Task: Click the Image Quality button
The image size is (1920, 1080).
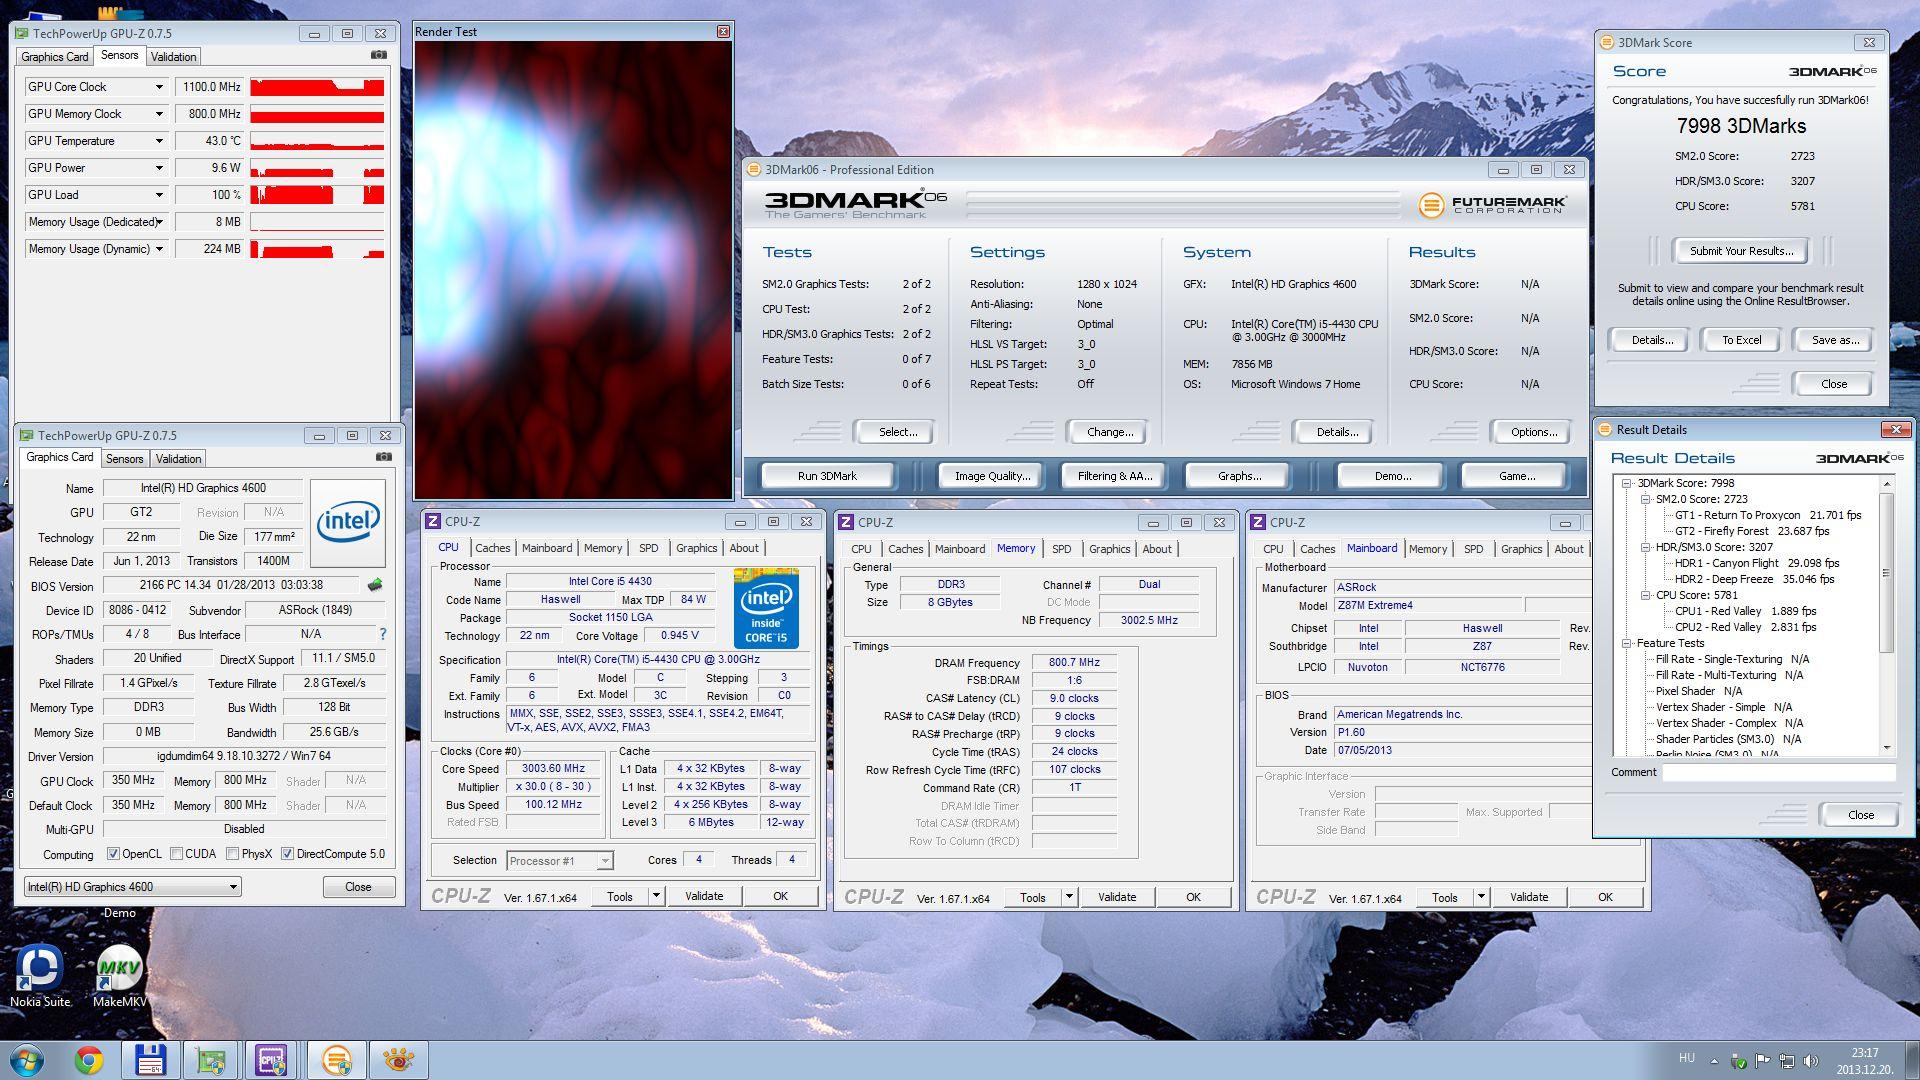Action: click(992, 476)
